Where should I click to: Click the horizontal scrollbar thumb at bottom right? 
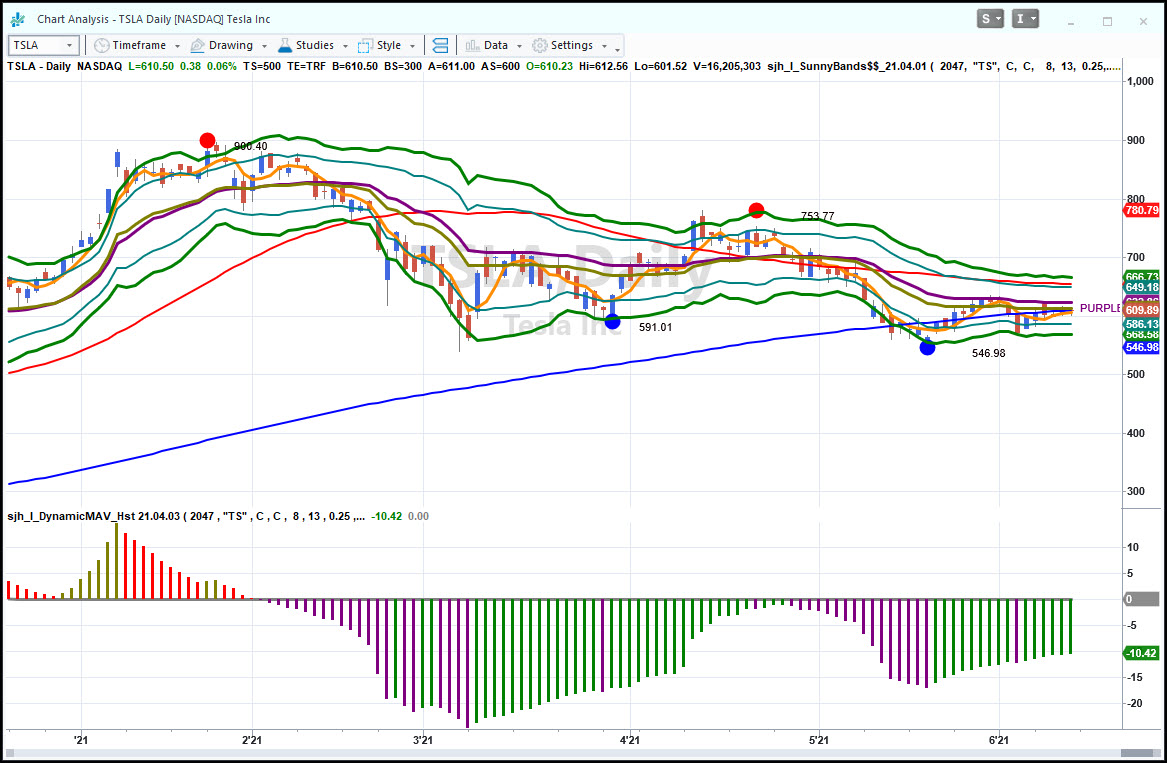tap(1136, 753)
